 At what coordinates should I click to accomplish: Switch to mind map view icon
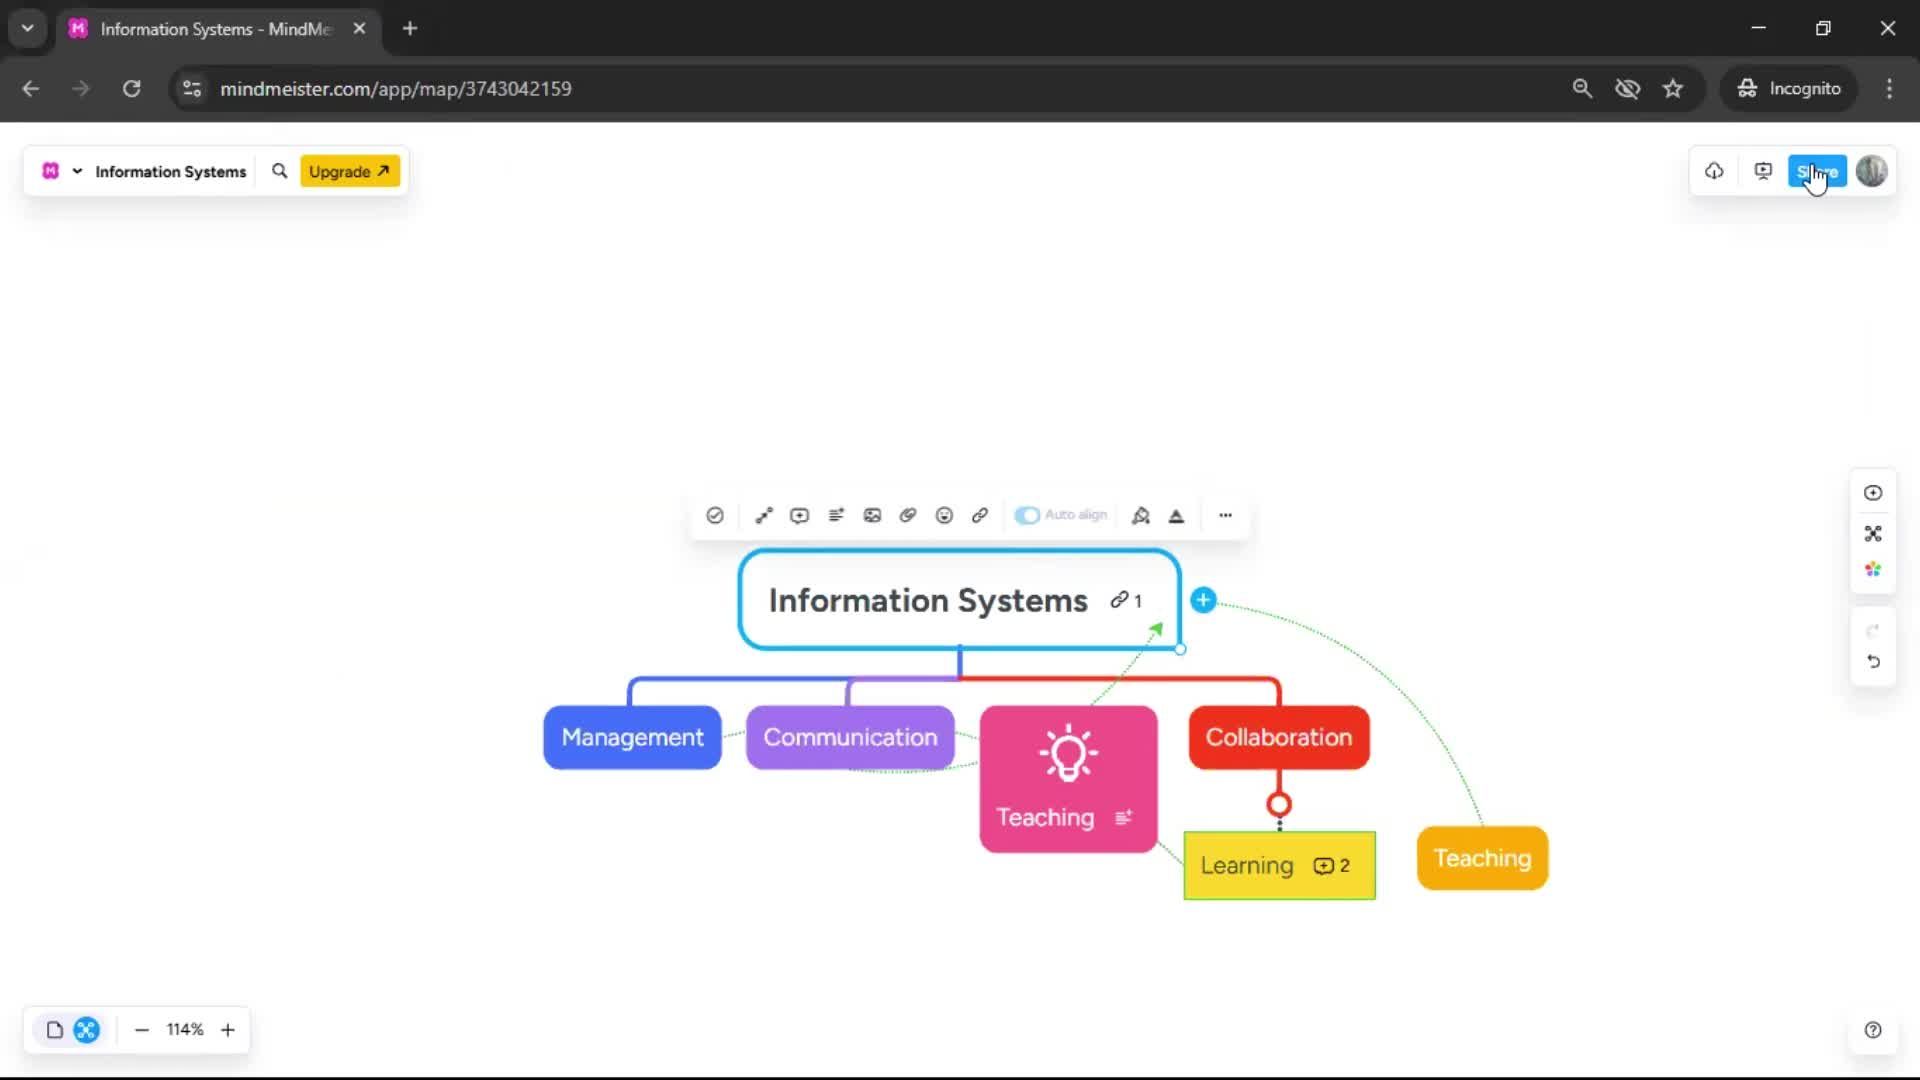[x=87, y=1030]
